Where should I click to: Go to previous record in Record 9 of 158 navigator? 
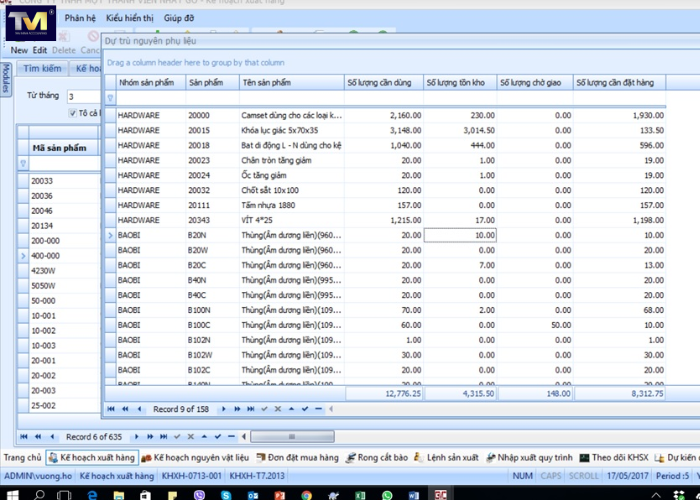coord(139,409)
